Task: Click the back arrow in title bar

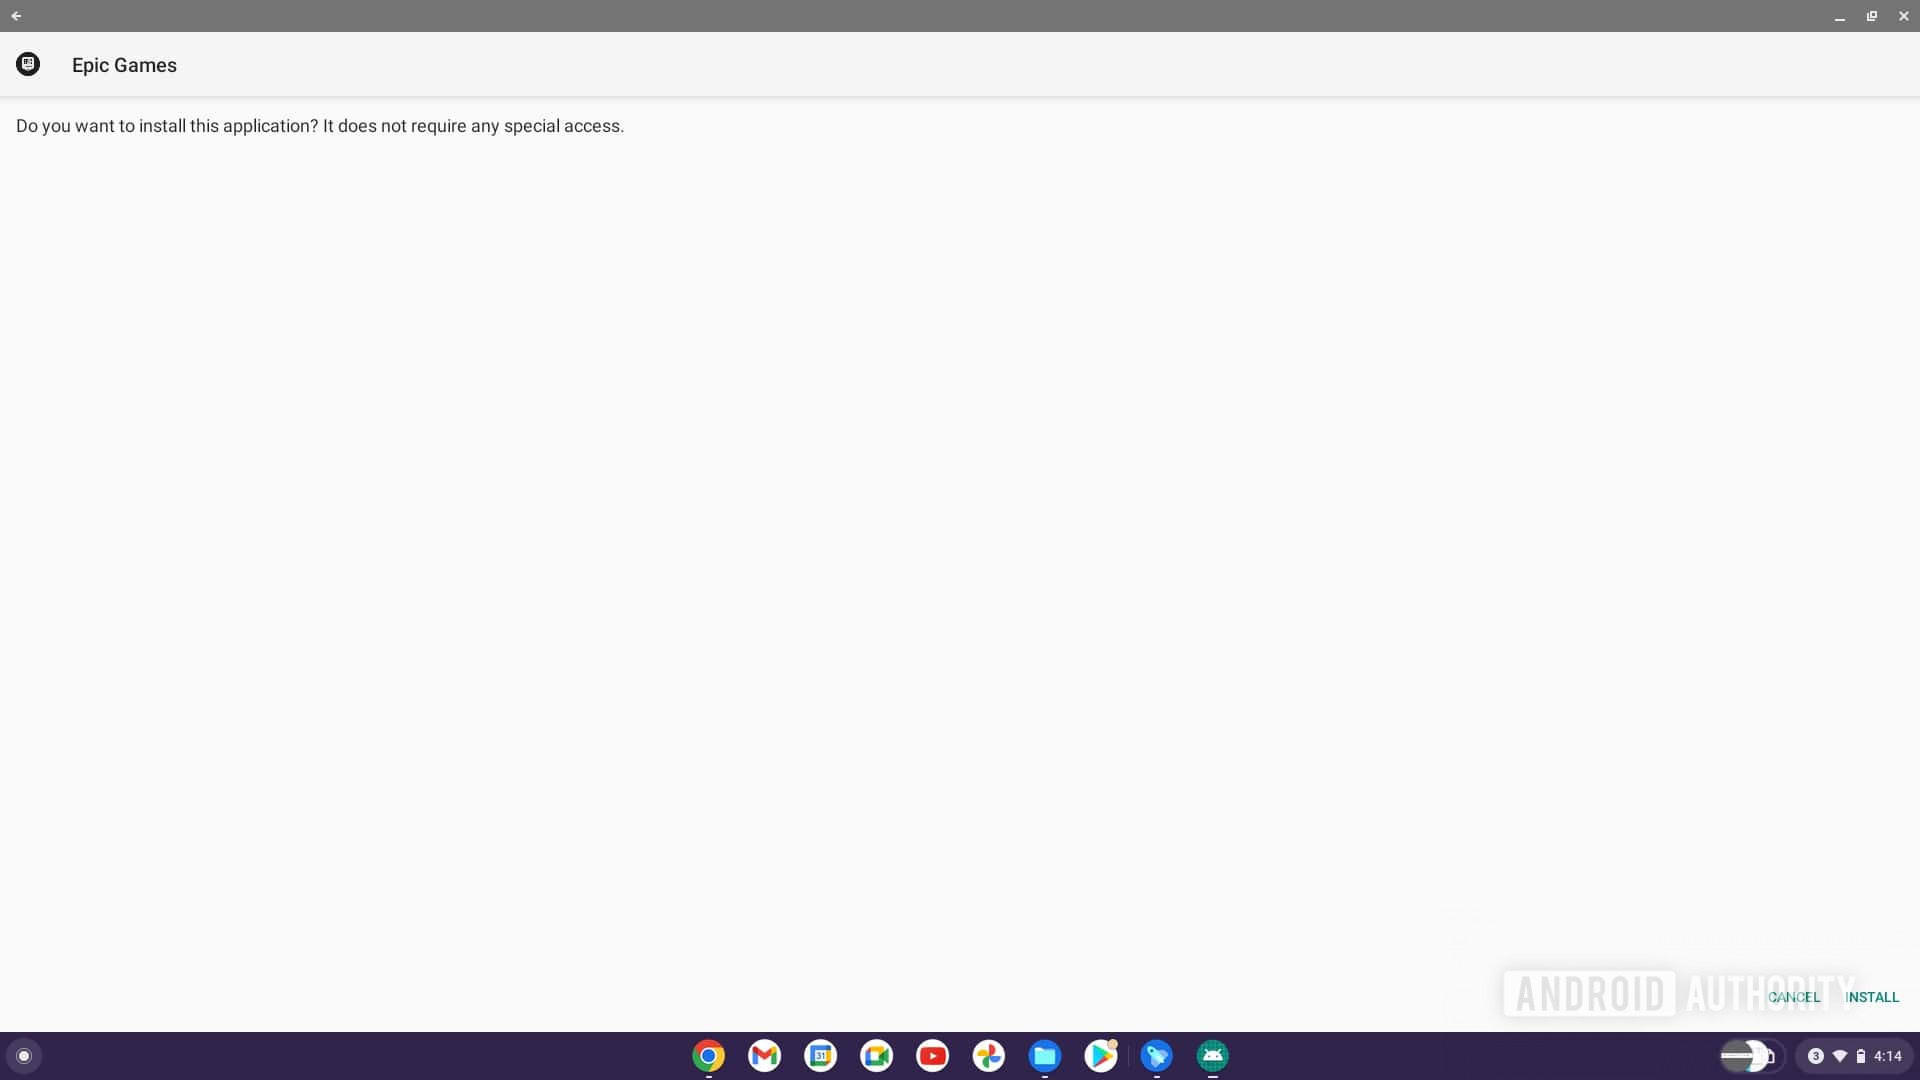Action: [16, 16]
